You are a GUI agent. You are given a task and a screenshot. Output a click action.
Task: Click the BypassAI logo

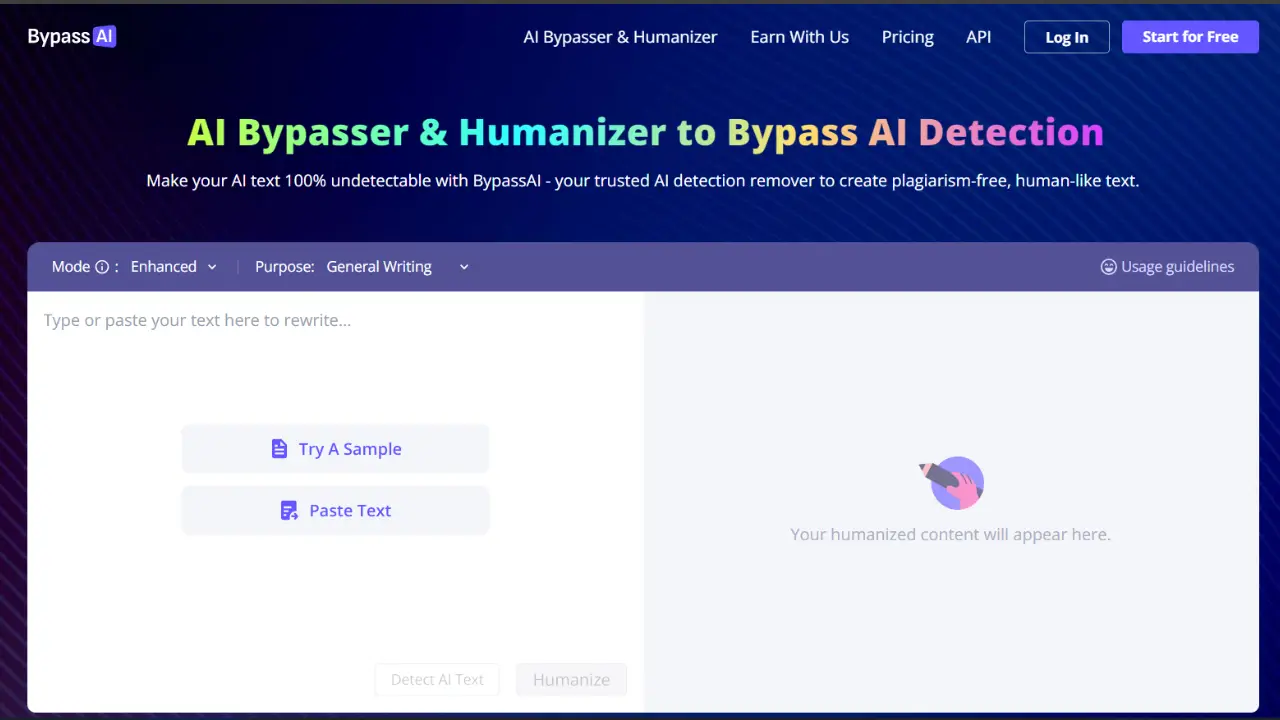72,37
